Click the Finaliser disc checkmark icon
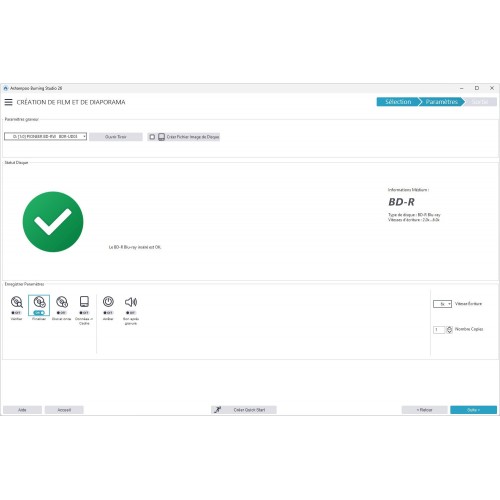Viewport: 500px width, 500px height. tap(39, 302)
